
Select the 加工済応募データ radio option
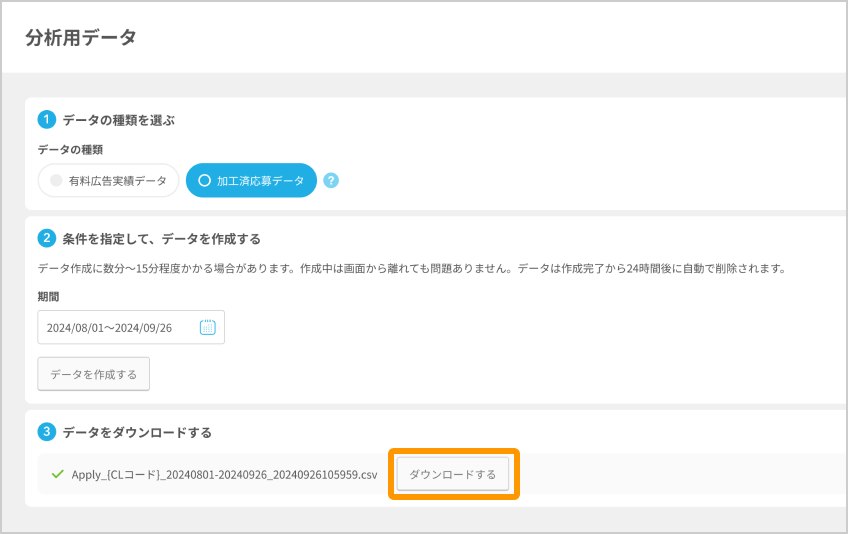(x=251, y=181)
